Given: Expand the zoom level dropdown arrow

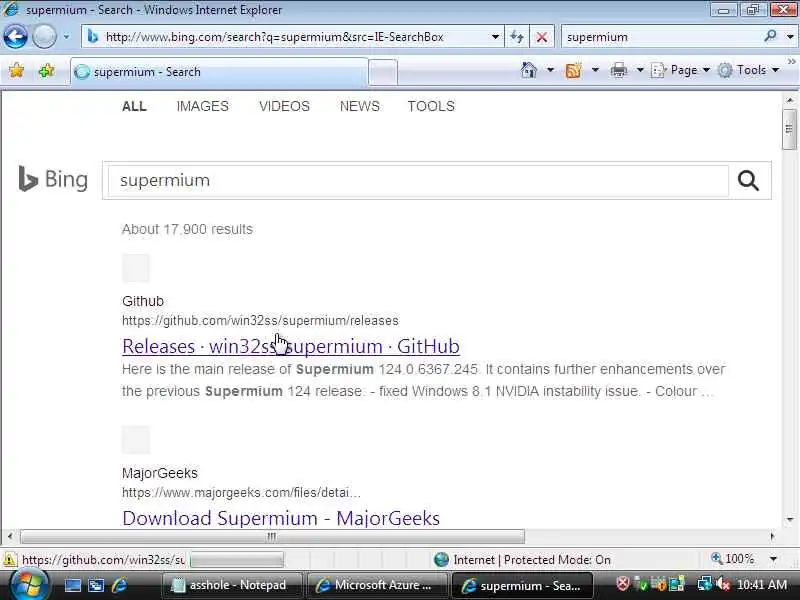Looking at the screenshot, I should coord(773,559).
